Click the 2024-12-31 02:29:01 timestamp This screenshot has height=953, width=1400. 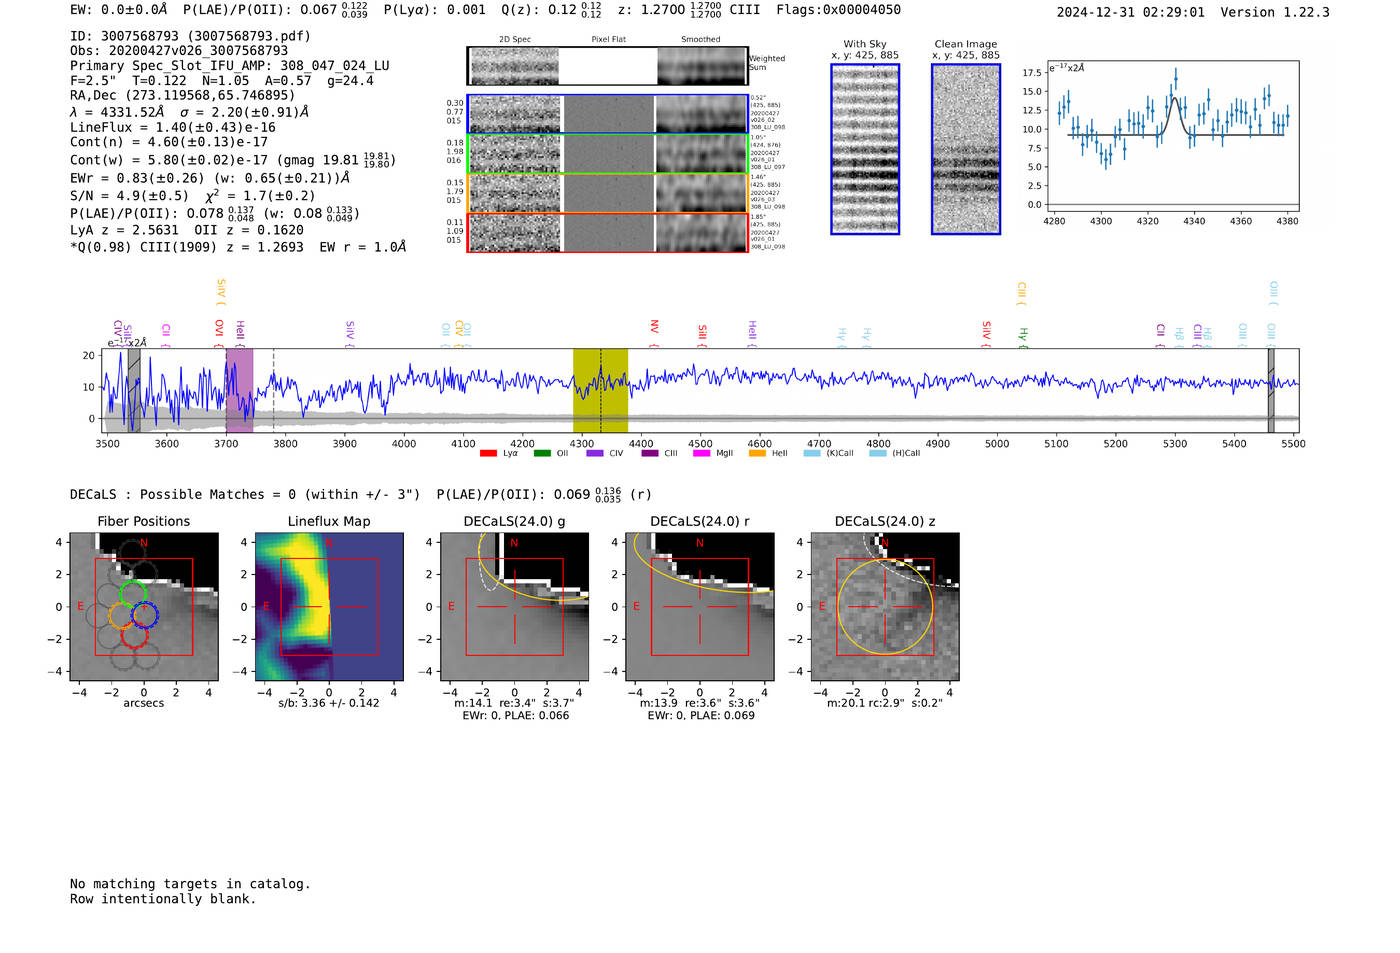click(x=1131, y=13)
